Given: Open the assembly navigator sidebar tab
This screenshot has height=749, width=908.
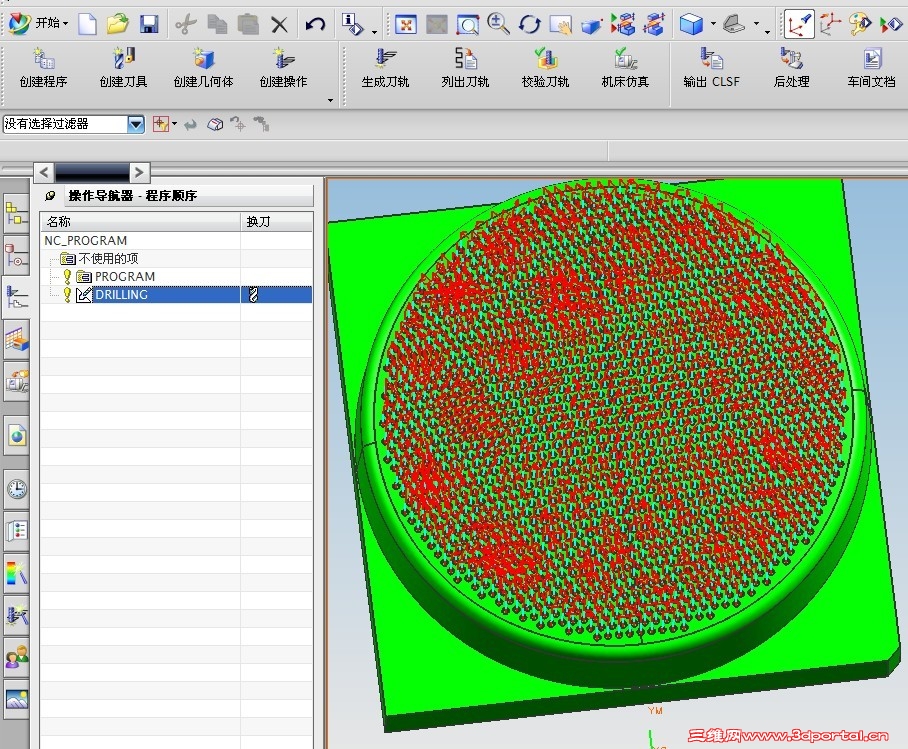Looking at the screenshot, I should click(x=16, y=213).
